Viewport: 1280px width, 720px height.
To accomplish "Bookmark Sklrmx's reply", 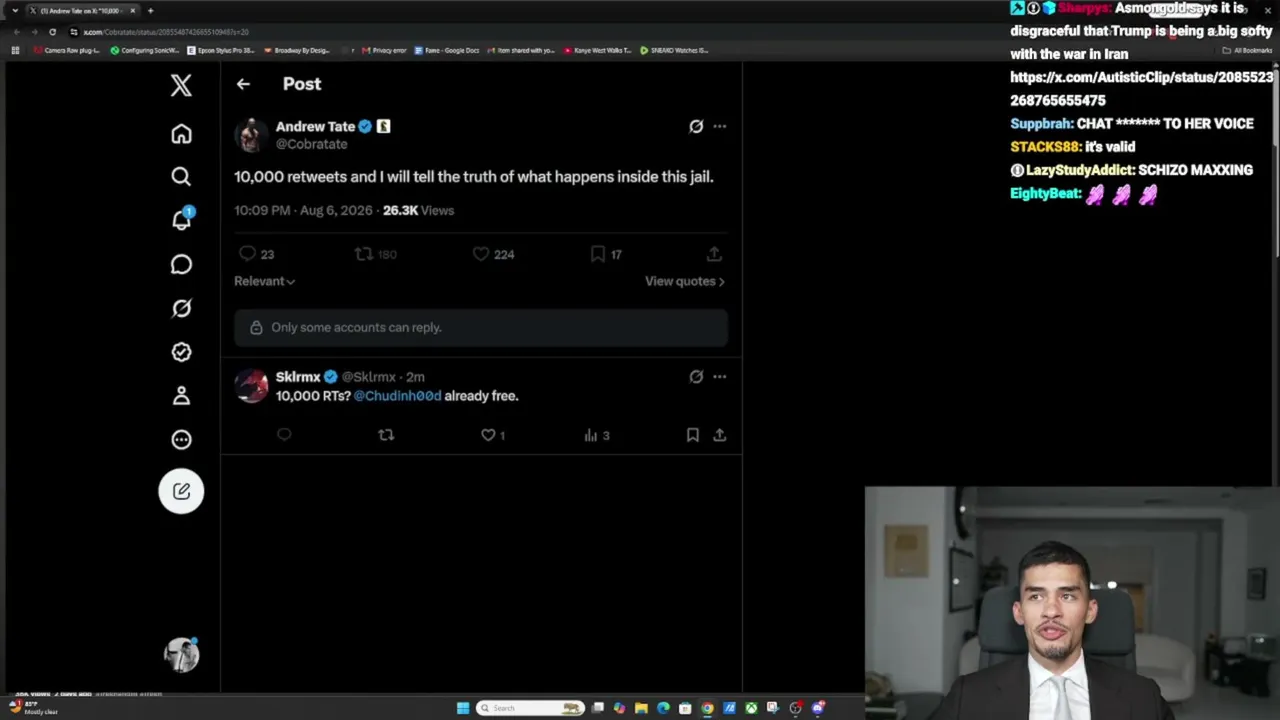I will pos(692,435).
